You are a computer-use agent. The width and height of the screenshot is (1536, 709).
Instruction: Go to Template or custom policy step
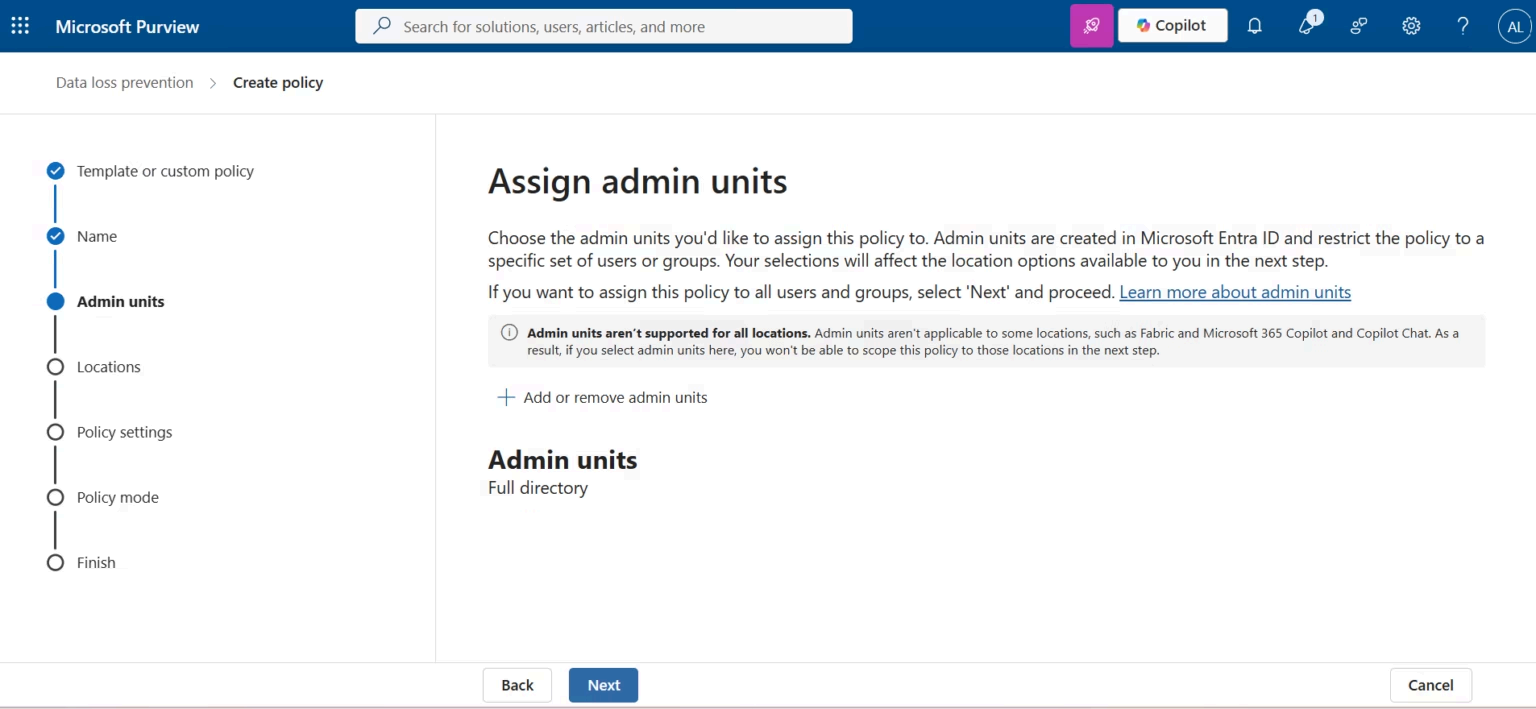[x=165, y=171]
